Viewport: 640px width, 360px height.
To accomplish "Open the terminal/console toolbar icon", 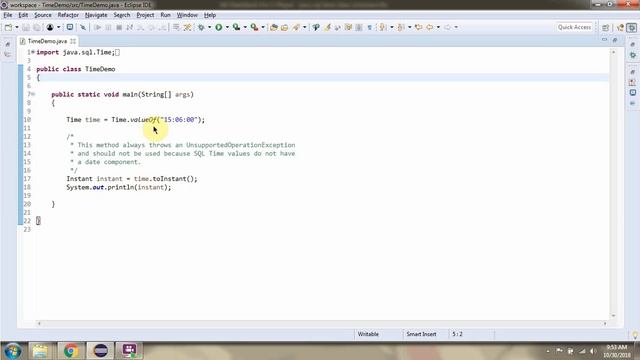I will (70, 27).
